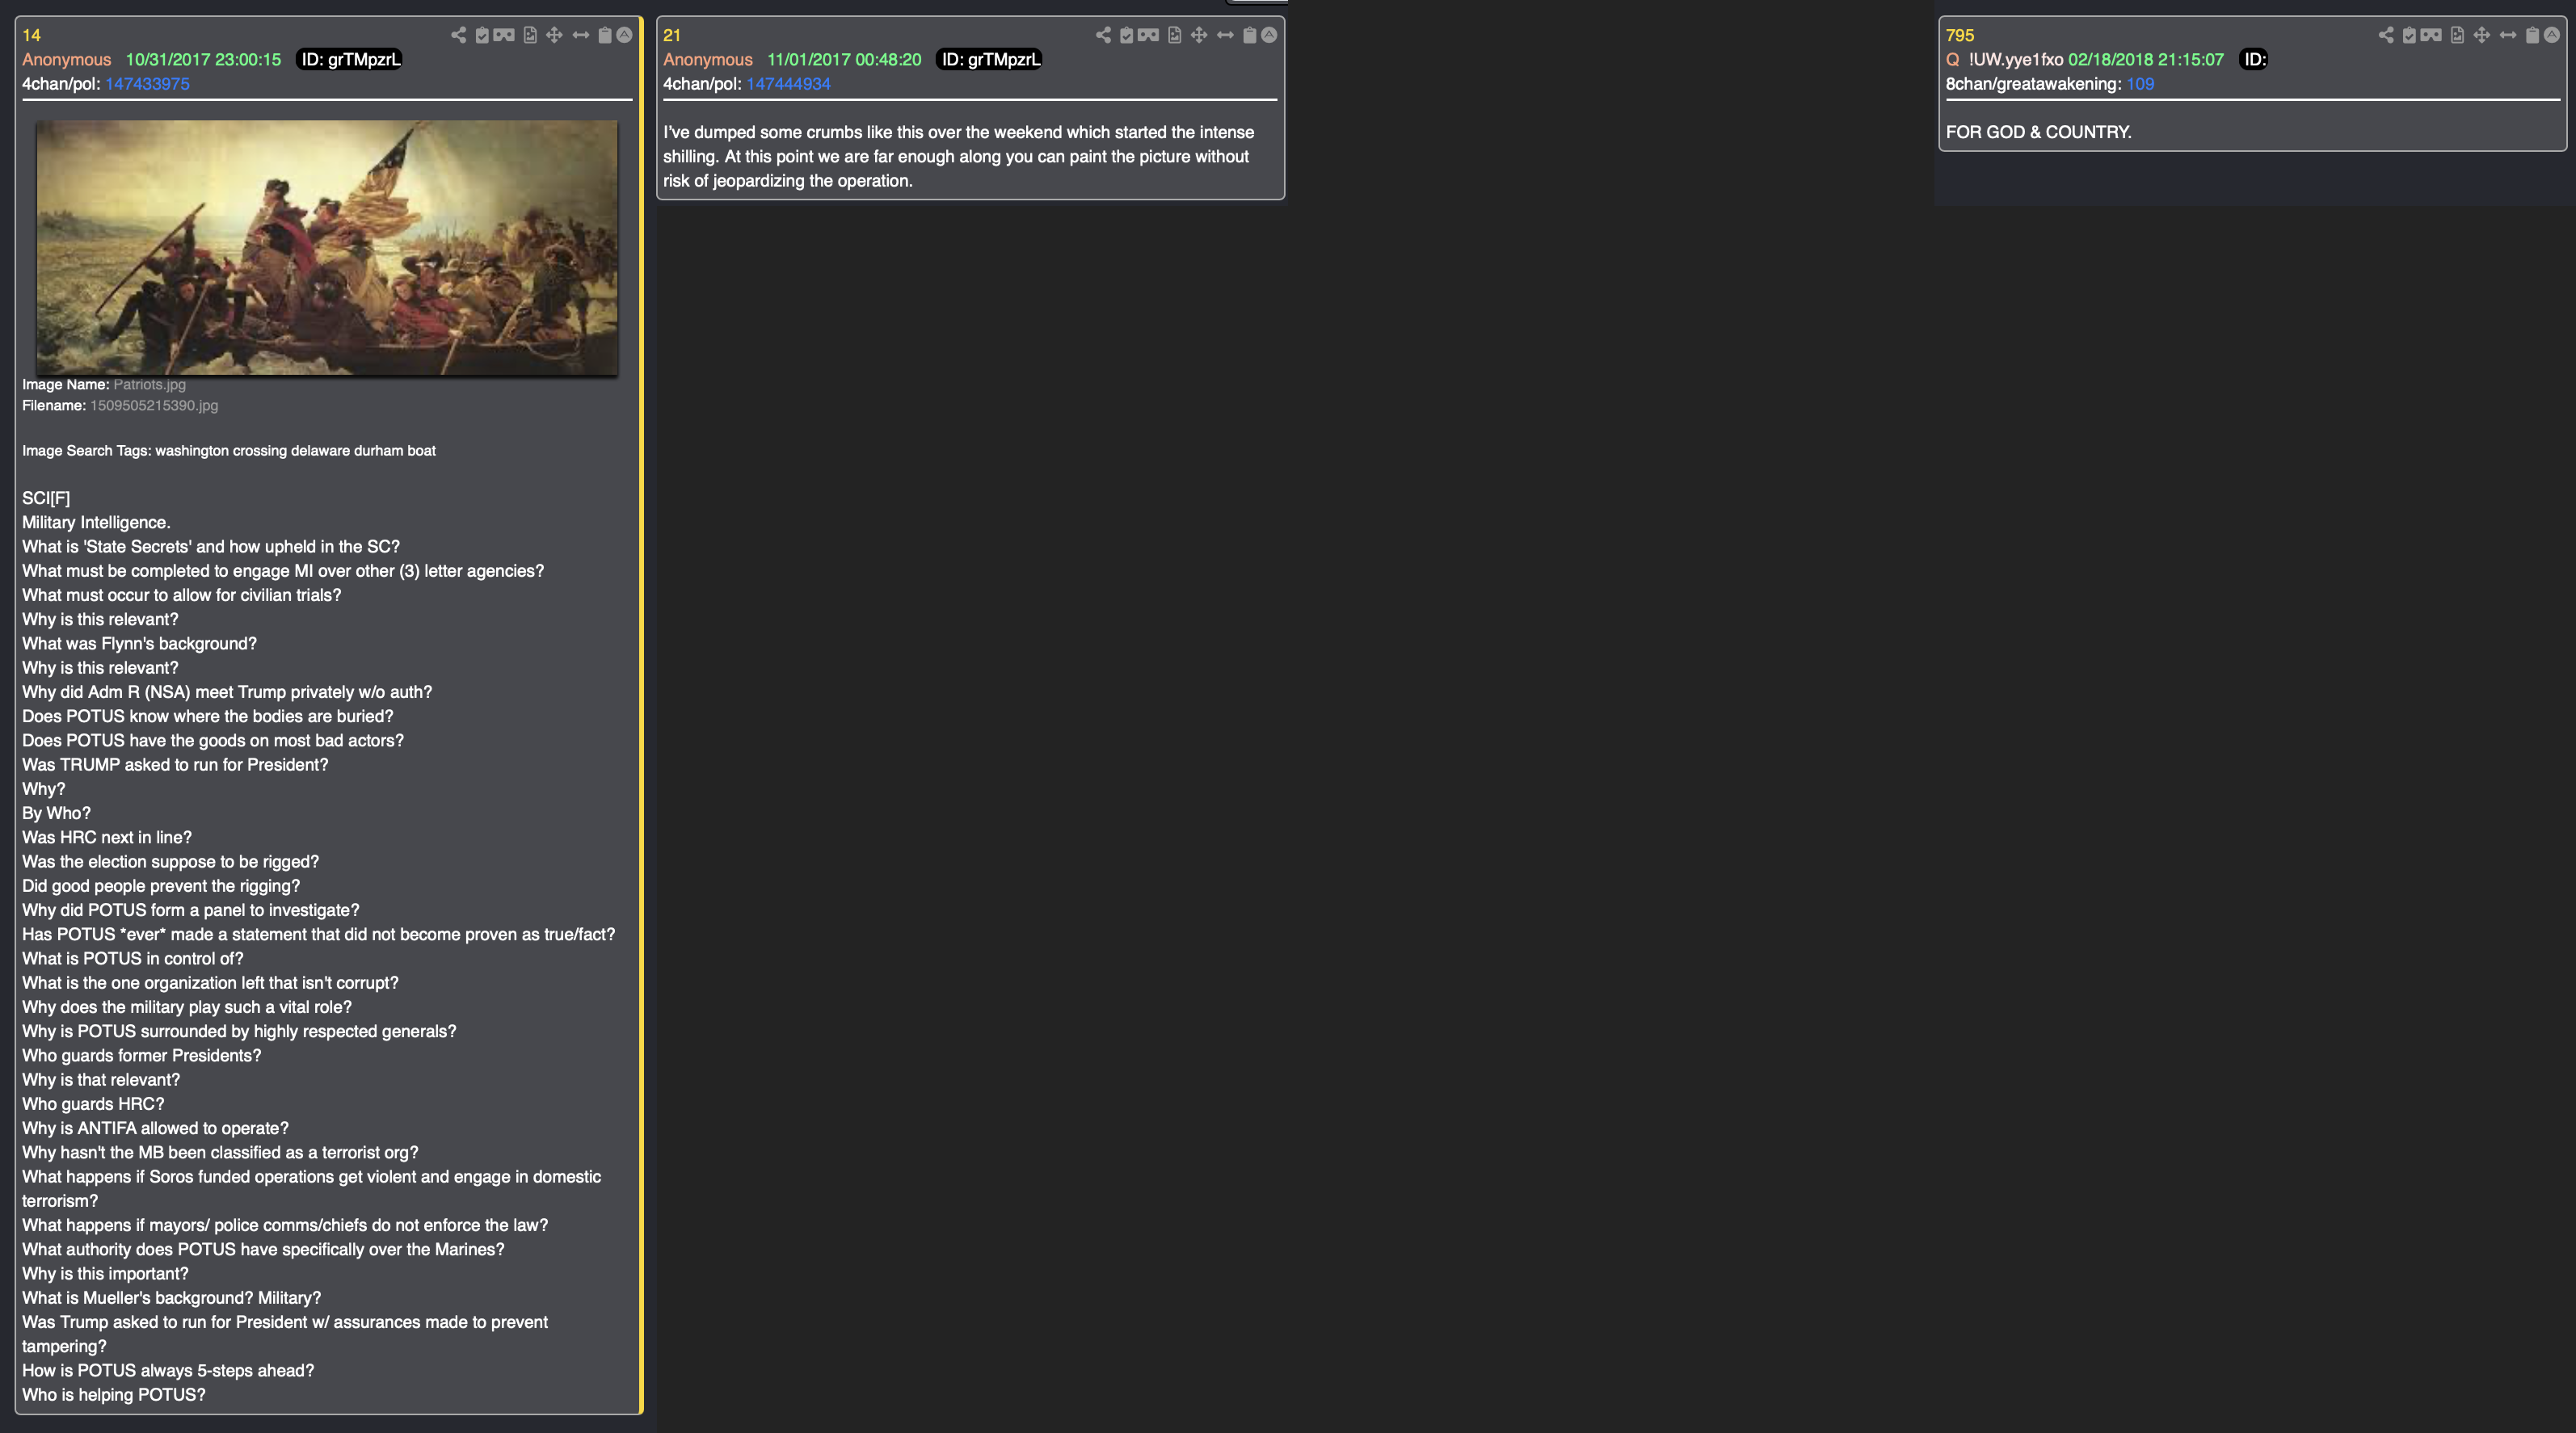The width and height of the screenshot is (2576, 1433).
Task: Click timestamp 02/18/2018 21:15:07
Action: tap(2146, 60)
